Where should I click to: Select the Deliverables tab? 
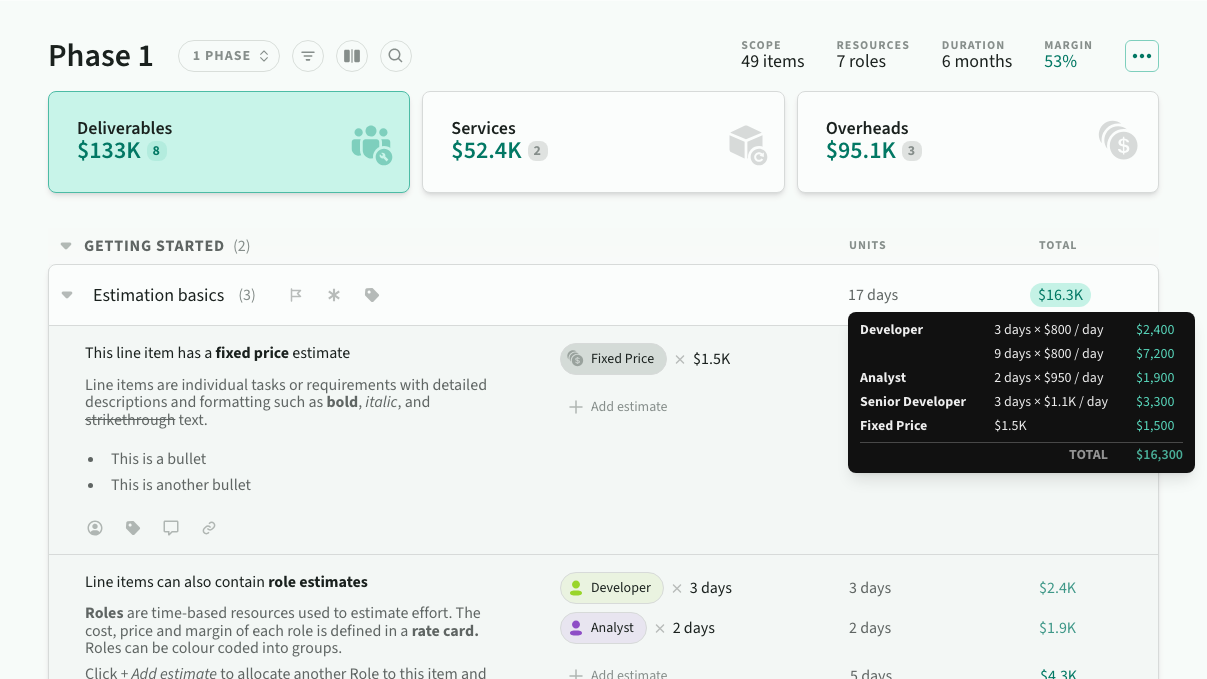(229, 142)
